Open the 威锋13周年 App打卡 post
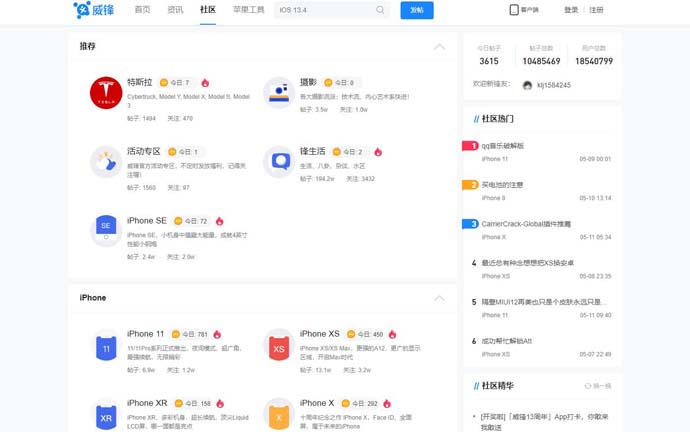 [x=544, y=421]
